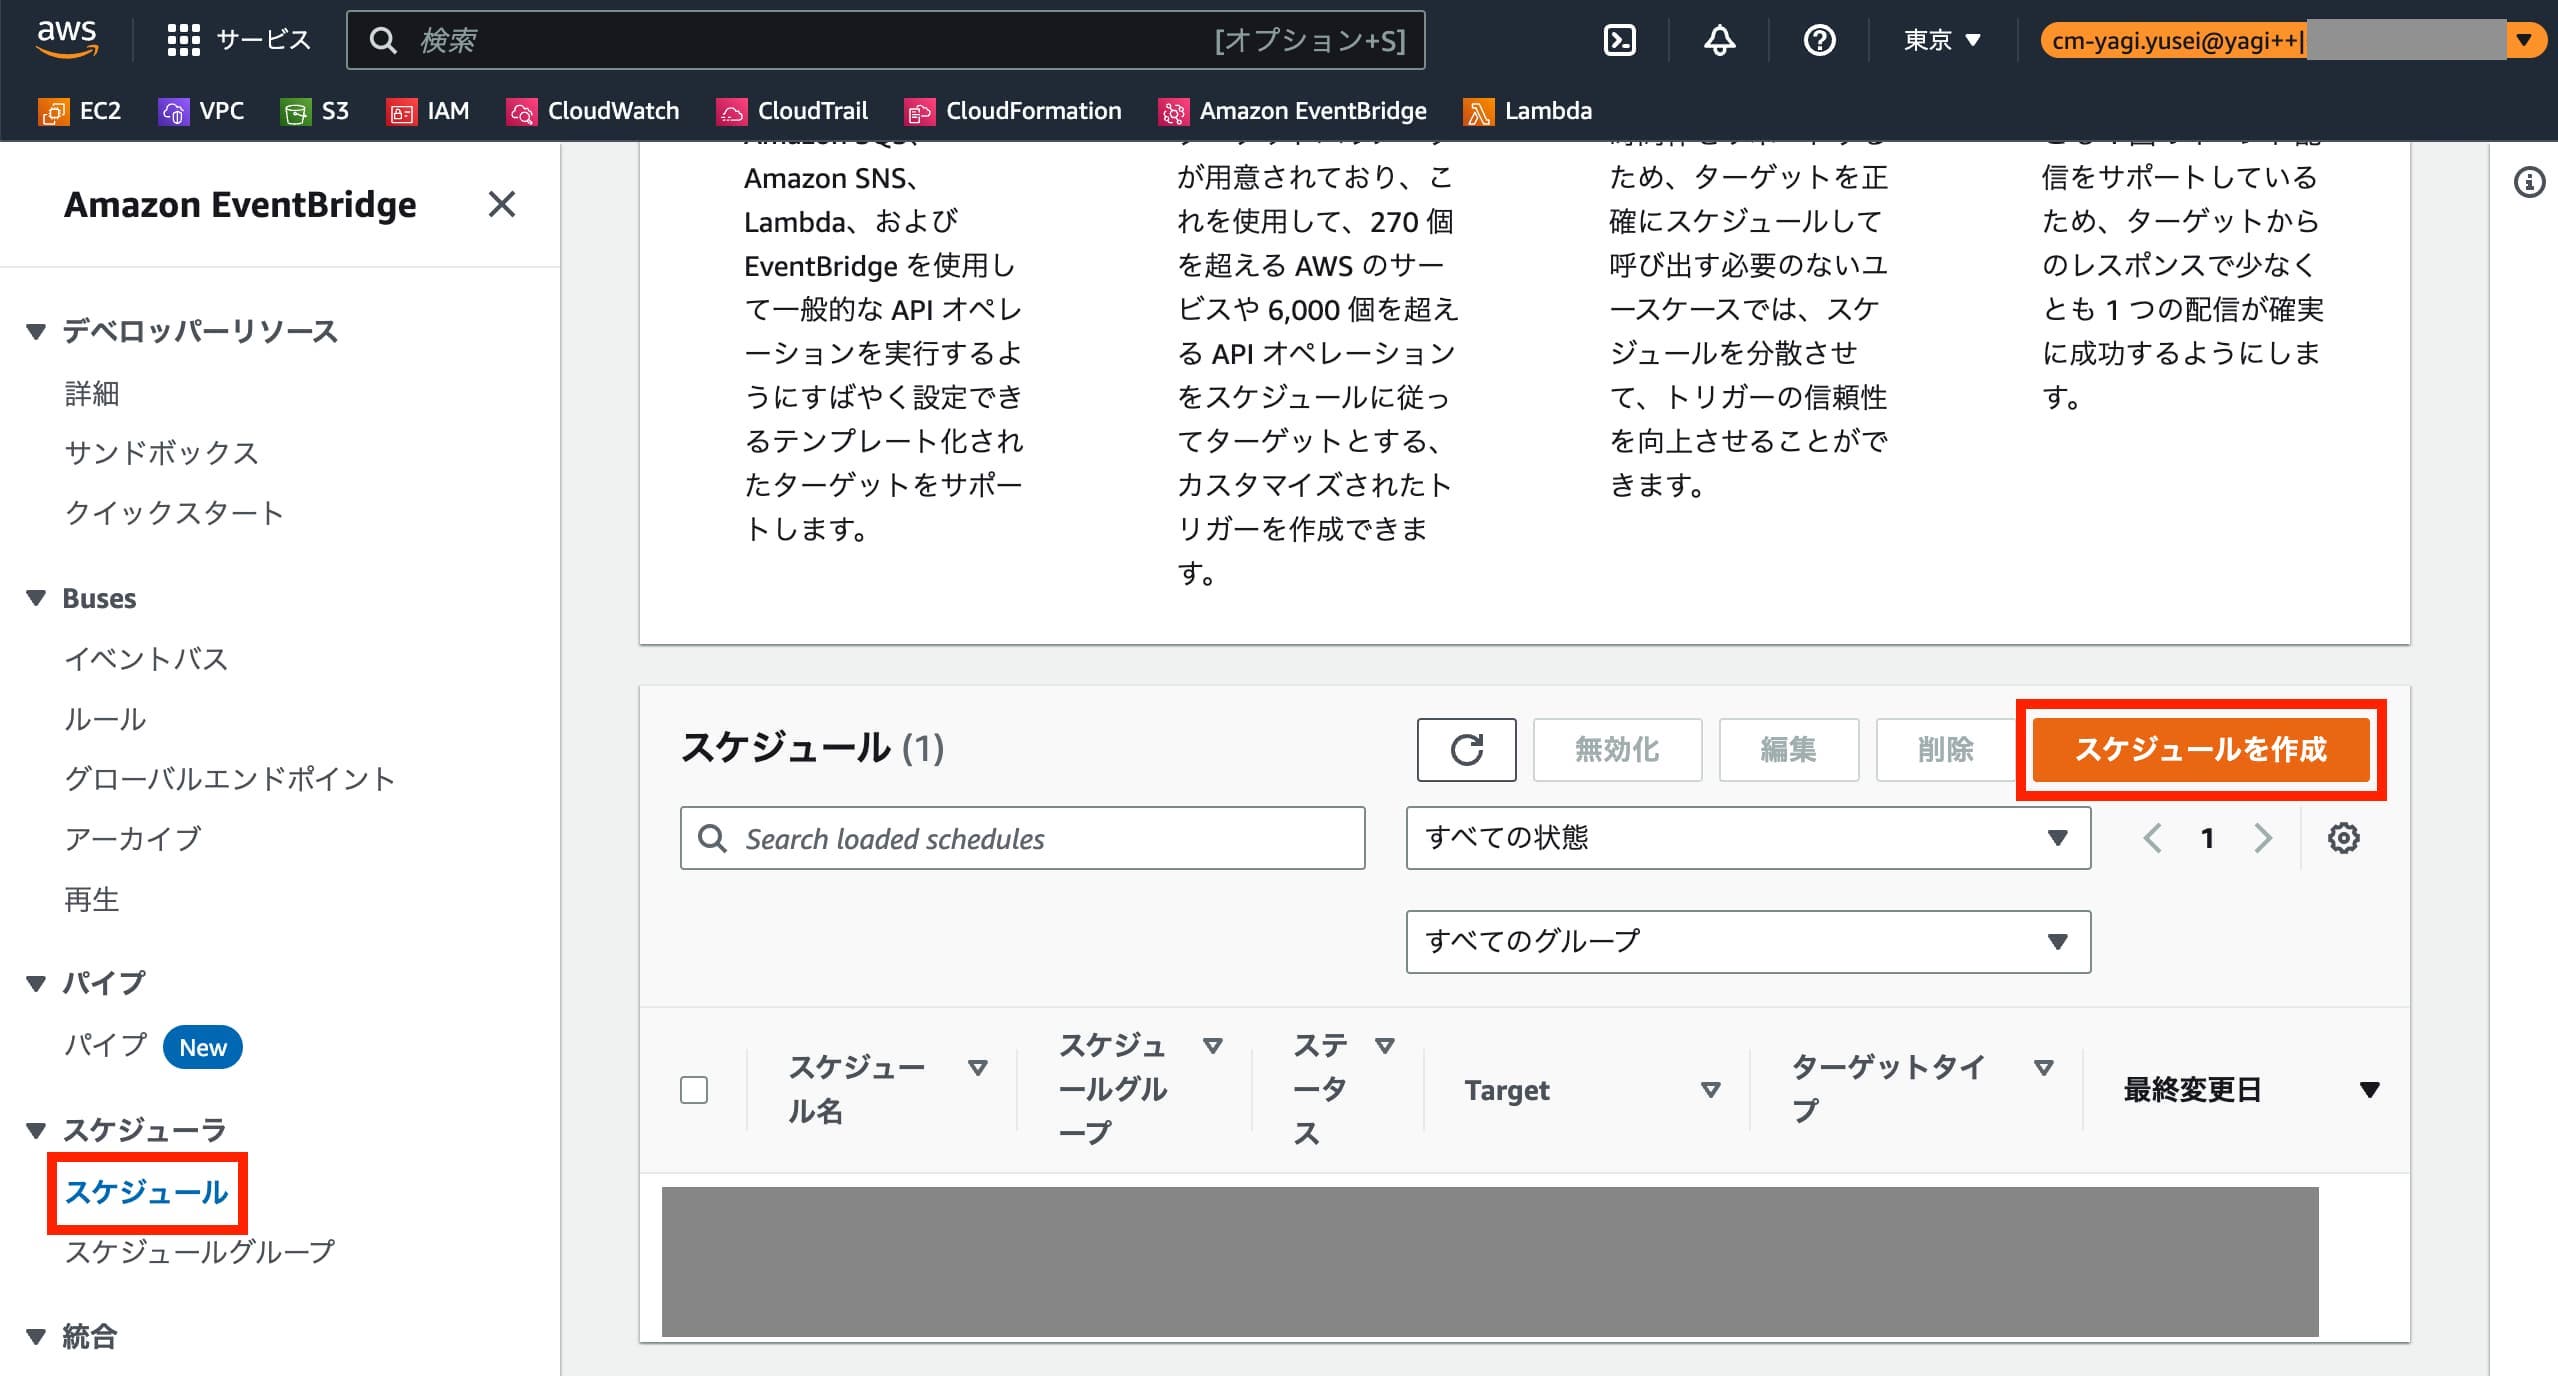Image resolution: width=2558 pixels, height=1376 pixels.
Task: Open the notifications bell
Action: 1719,40
